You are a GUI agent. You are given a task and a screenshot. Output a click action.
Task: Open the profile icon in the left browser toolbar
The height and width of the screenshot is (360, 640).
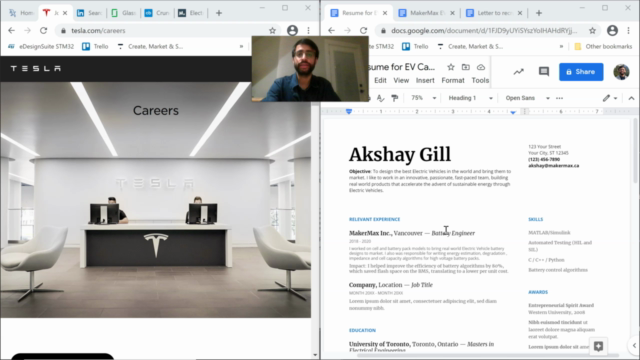point(292,31)
